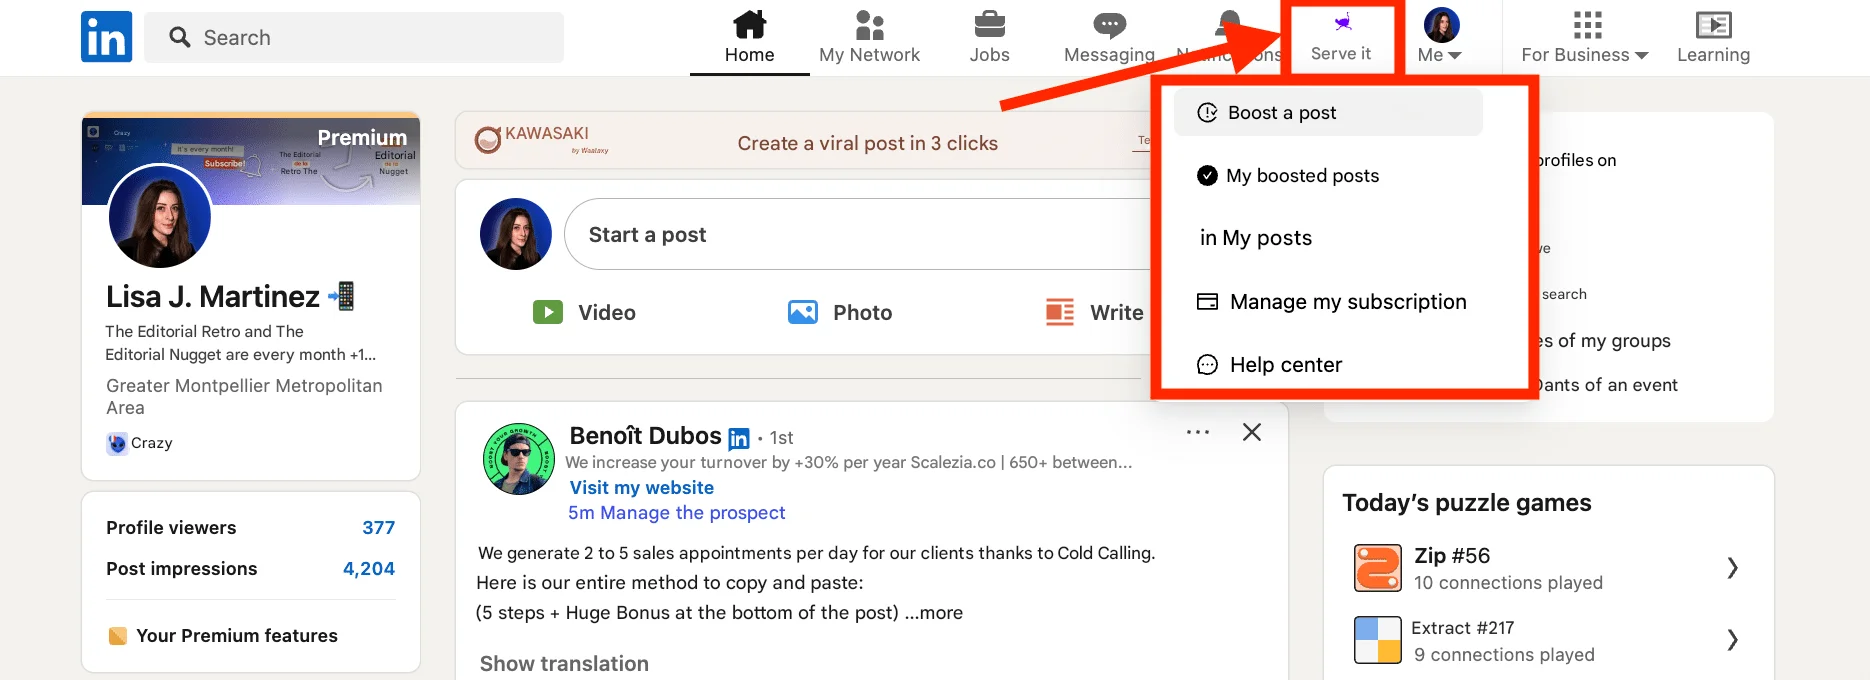Open Lisa J. Martinez profile name

[213, 296]
